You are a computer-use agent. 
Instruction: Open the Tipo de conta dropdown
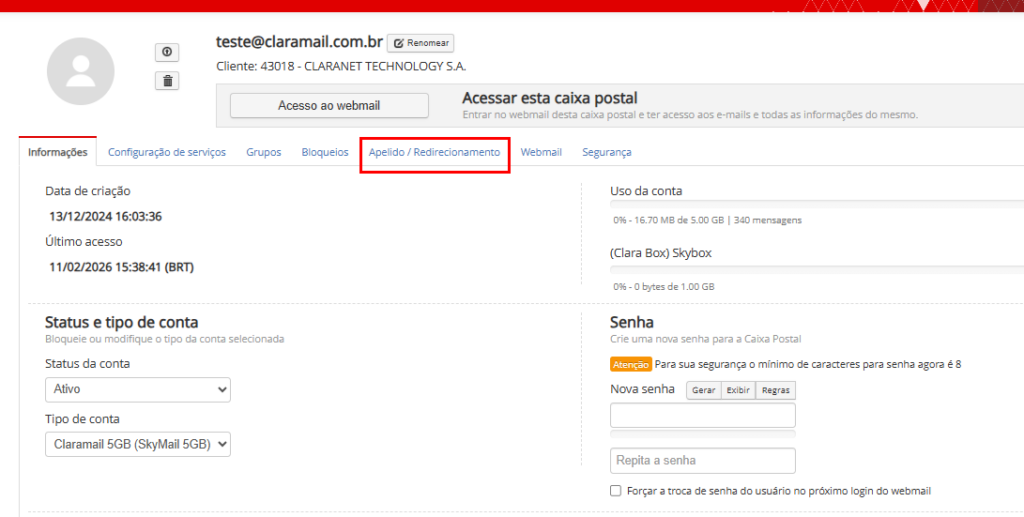click(x=138, y=444)
